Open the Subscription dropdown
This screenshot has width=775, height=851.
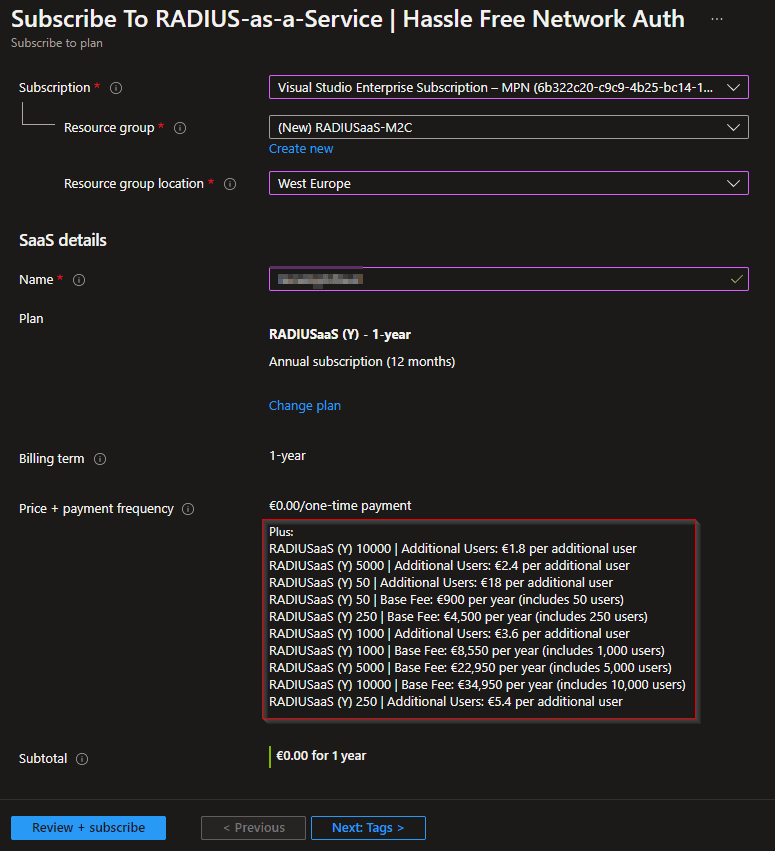(x=508, y=88)
